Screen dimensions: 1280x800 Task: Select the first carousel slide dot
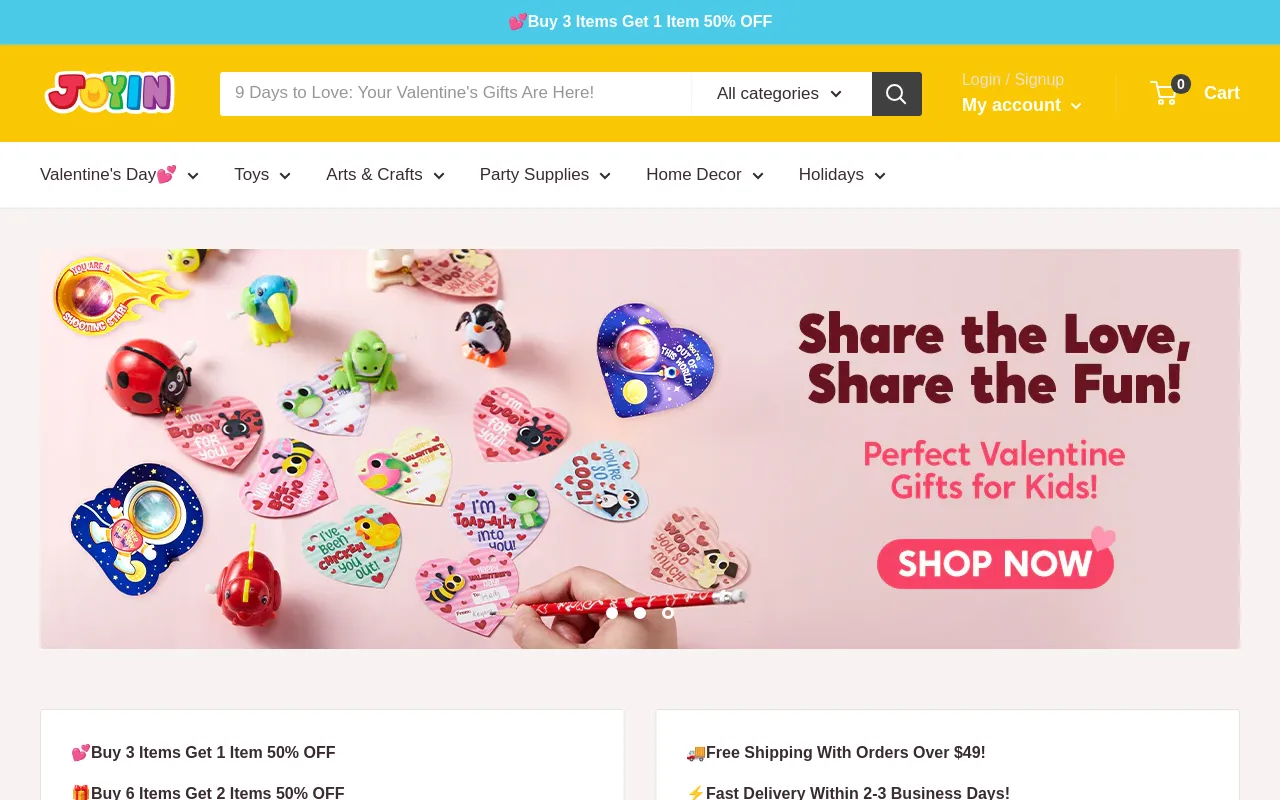[612, 613]
